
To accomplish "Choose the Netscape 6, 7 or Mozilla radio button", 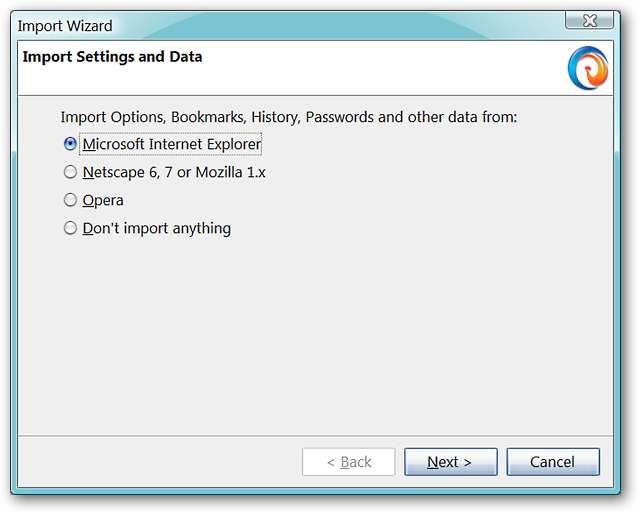I will (70, 172).
